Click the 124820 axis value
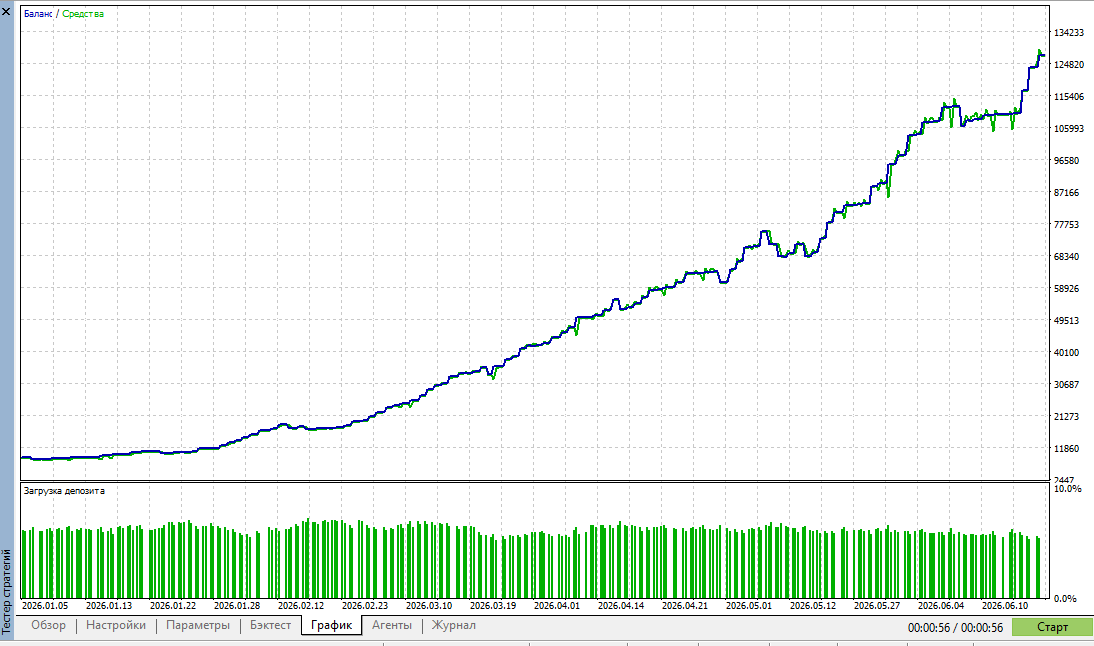Viewport: 1094px width, 646px height. (x=1068, y=65)
